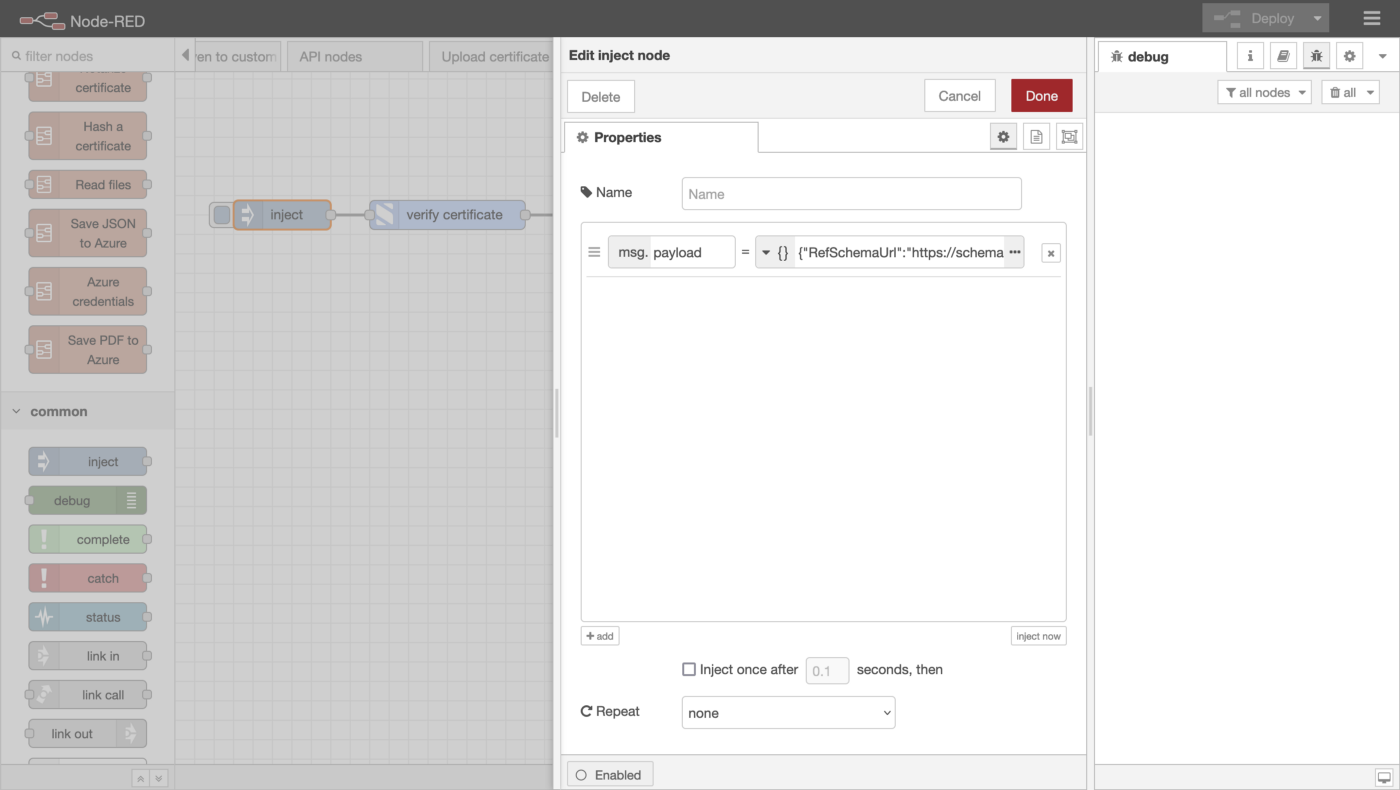
Task: Click the inject now button
Action: 1037,636
